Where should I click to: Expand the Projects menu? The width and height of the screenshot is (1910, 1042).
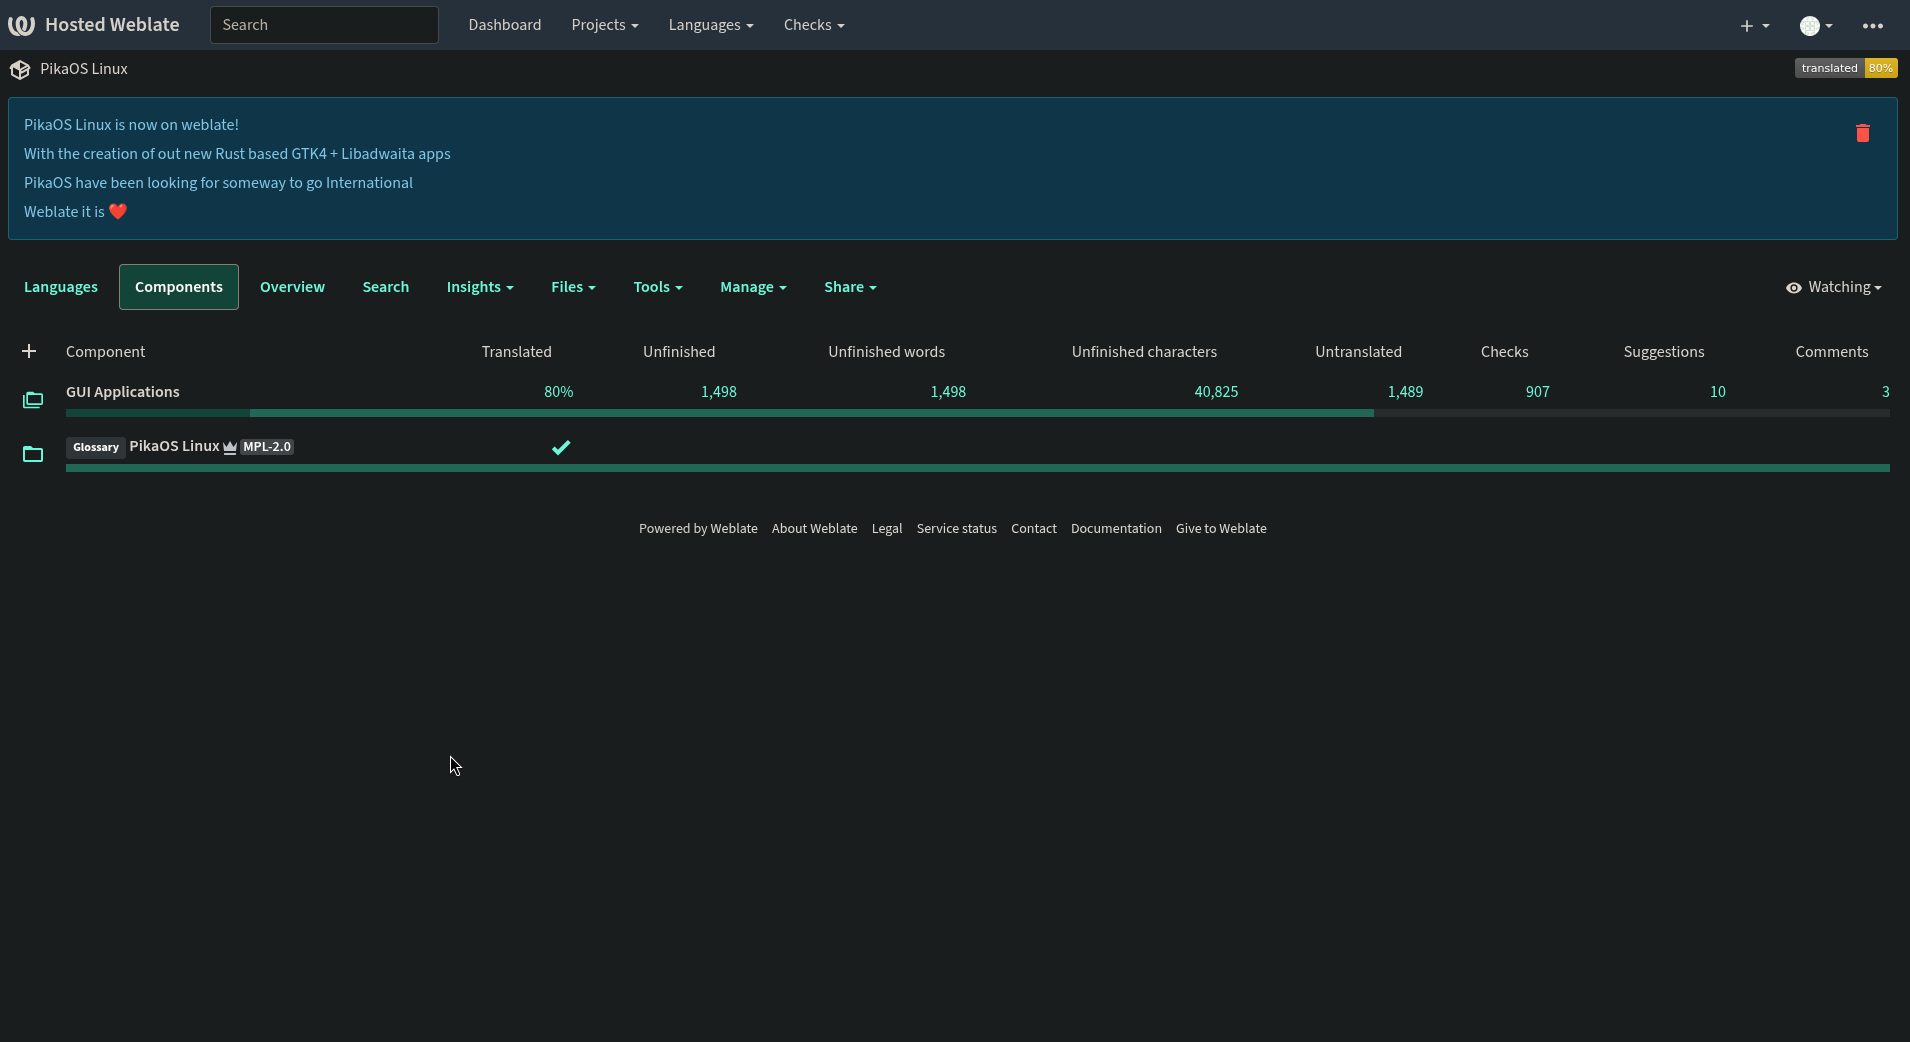tap(604, 25)
